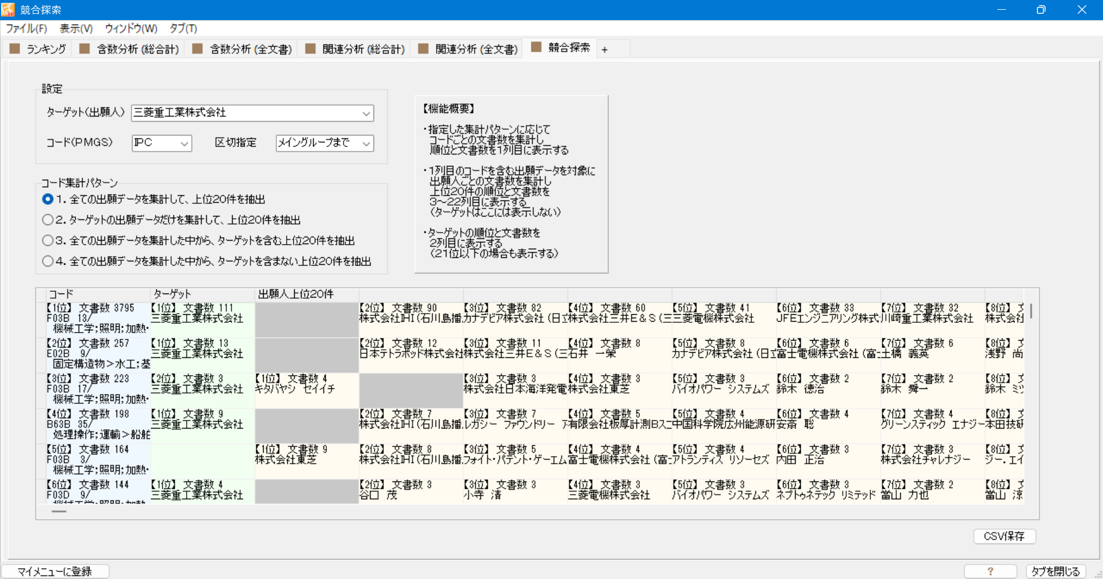Image resolution: width=1103 pixels, height=579 pixels.
Task: Click cell 【4位】 文書数 60 株式会社三井E&S
Action: [x=619, y=319]
